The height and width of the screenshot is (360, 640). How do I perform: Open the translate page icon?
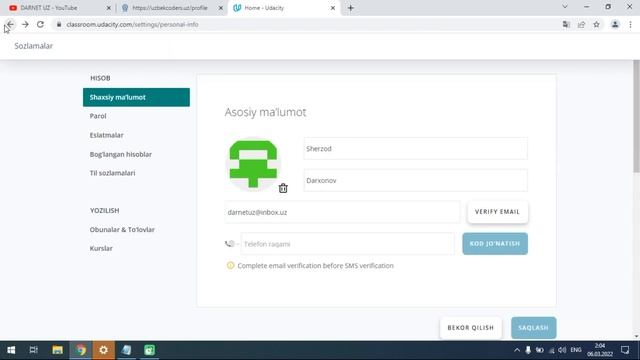[x=566, y=24]
